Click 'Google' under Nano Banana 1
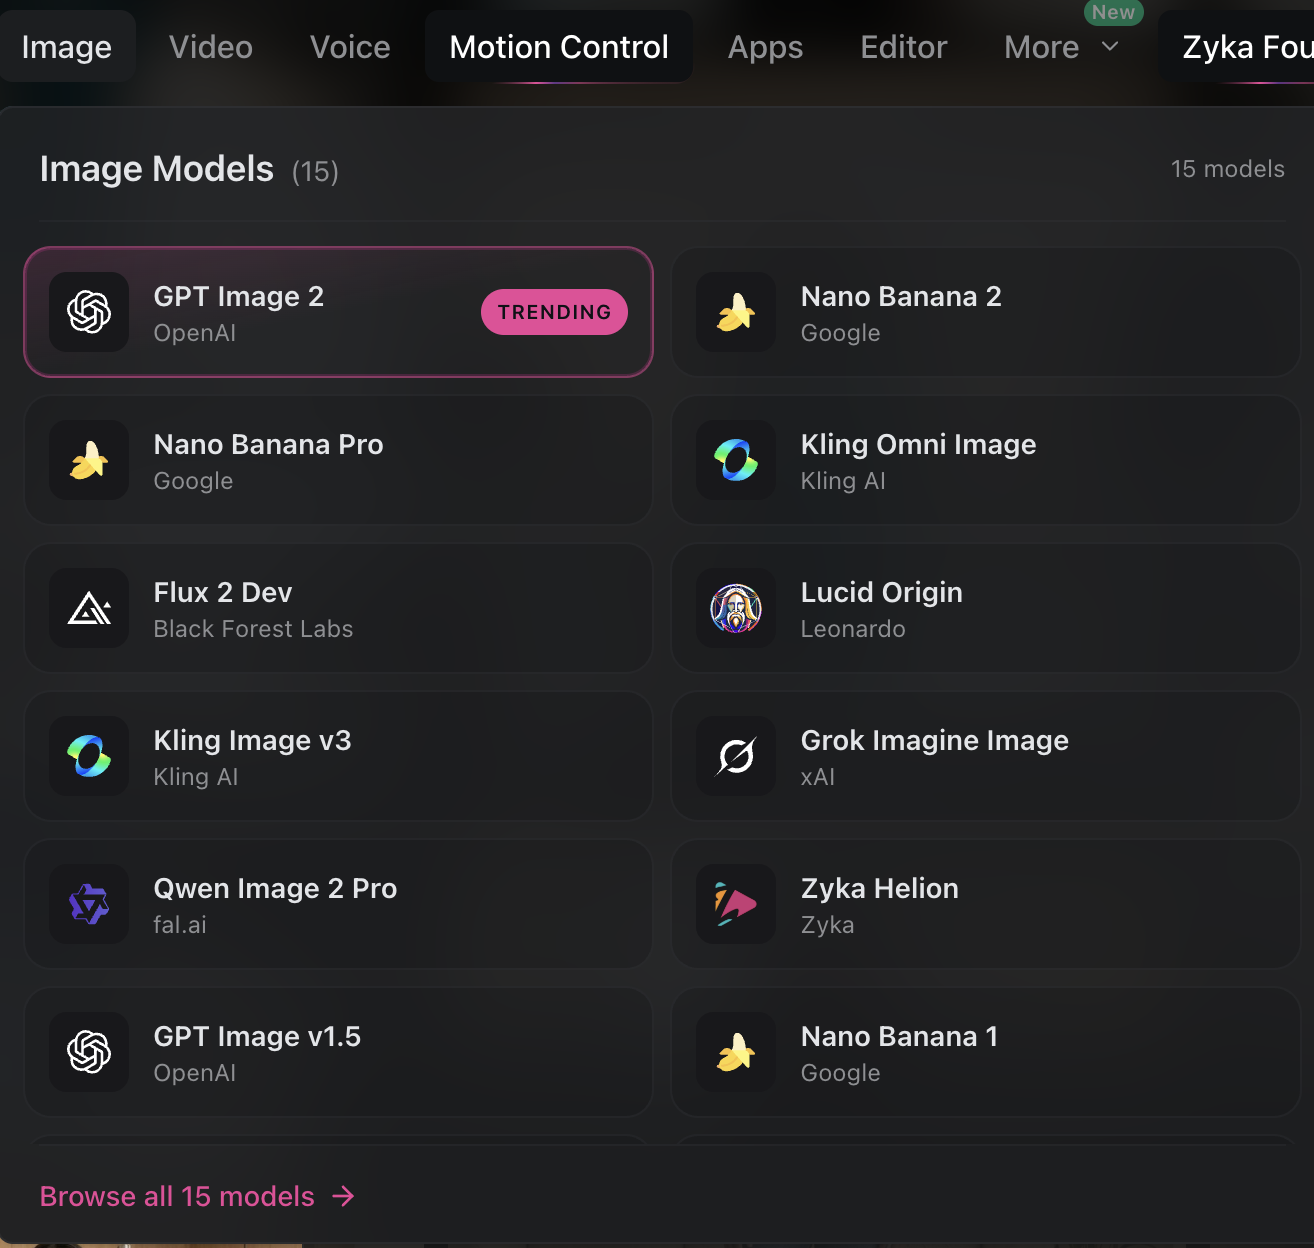1314x1248 pixels. point(841,1073)
